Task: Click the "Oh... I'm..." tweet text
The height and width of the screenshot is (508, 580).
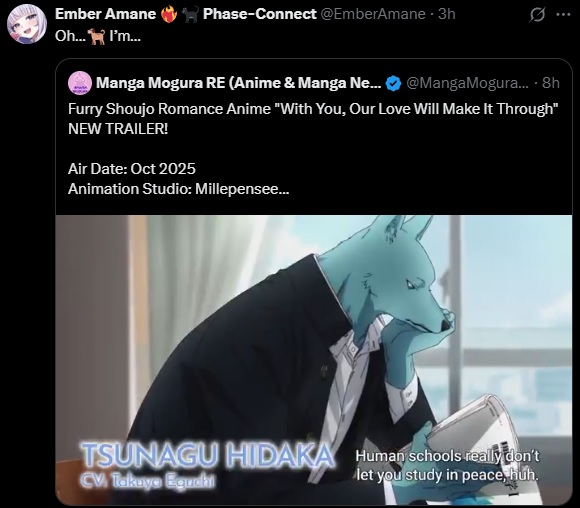Action: (x=98, y=36)
